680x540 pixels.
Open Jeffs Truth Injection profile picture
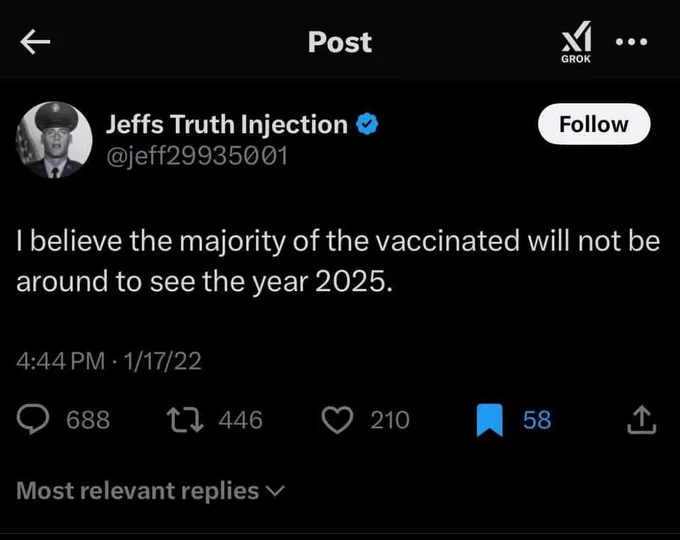pyautogui.click(x=54, y=140)
